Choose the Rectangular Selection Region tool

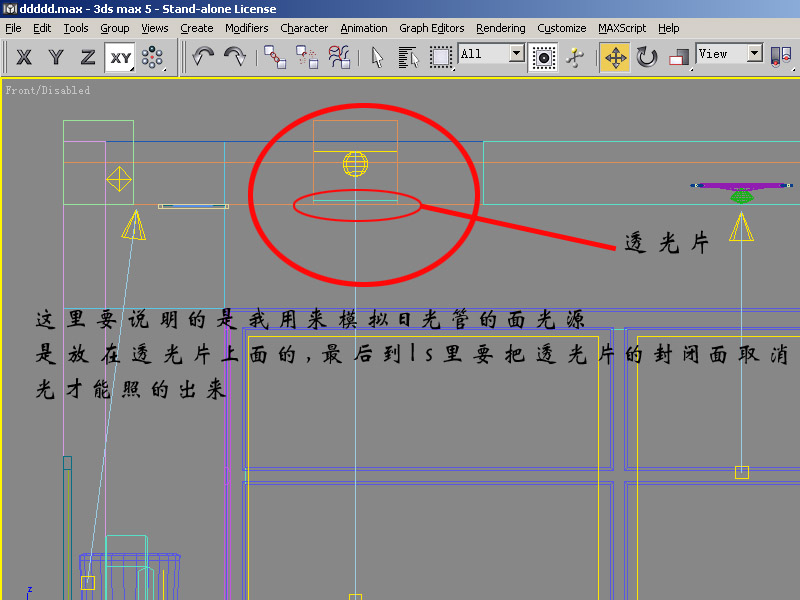point(441,57)
